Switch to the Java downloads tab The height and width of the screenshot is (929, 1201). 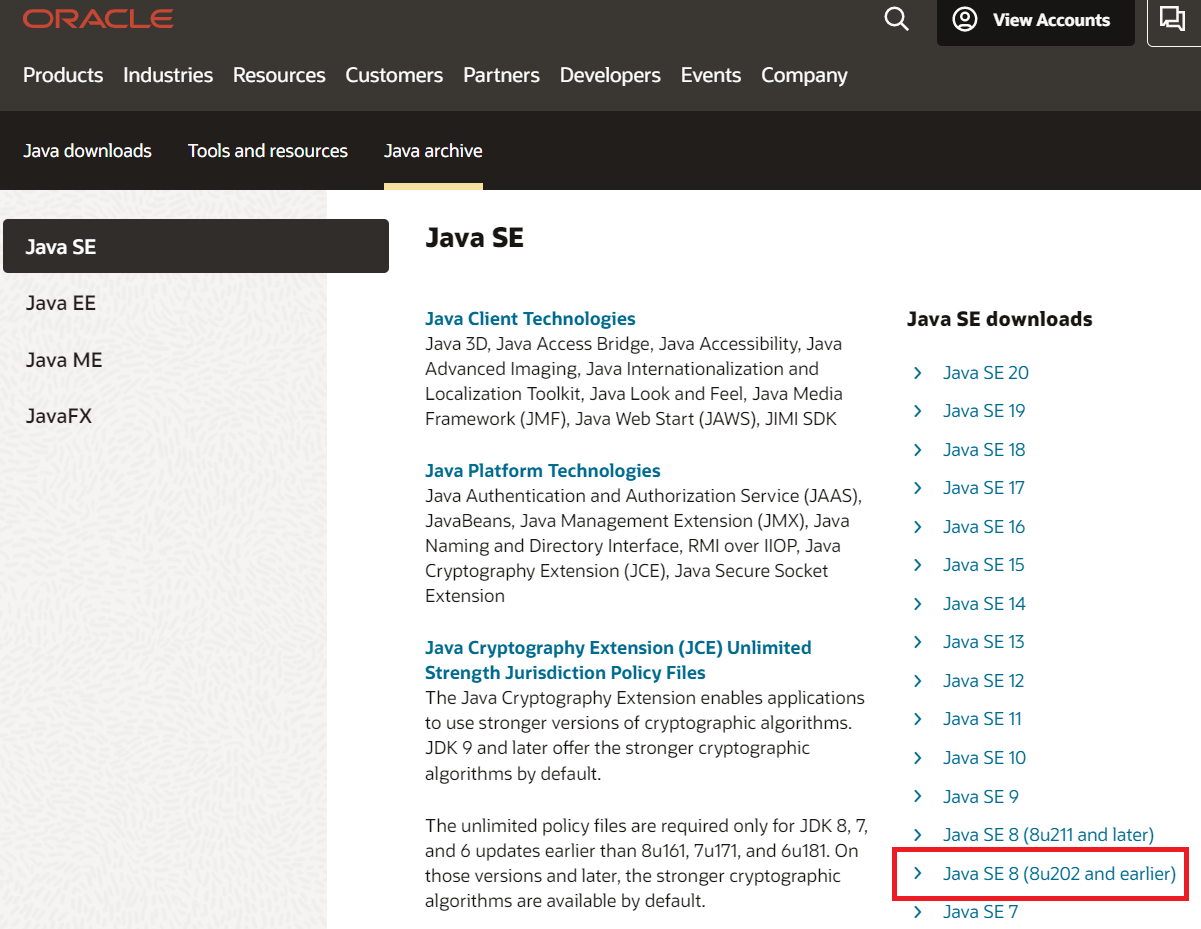87,151
